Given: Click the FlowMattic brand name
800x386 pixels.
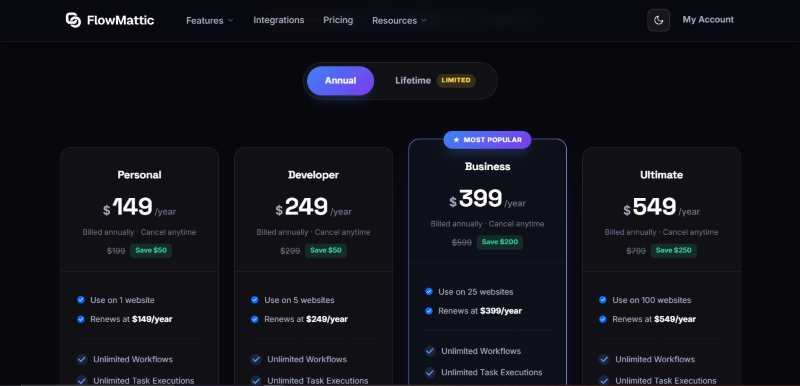Looking at the screenshot, I should click(x=120, y=20).
